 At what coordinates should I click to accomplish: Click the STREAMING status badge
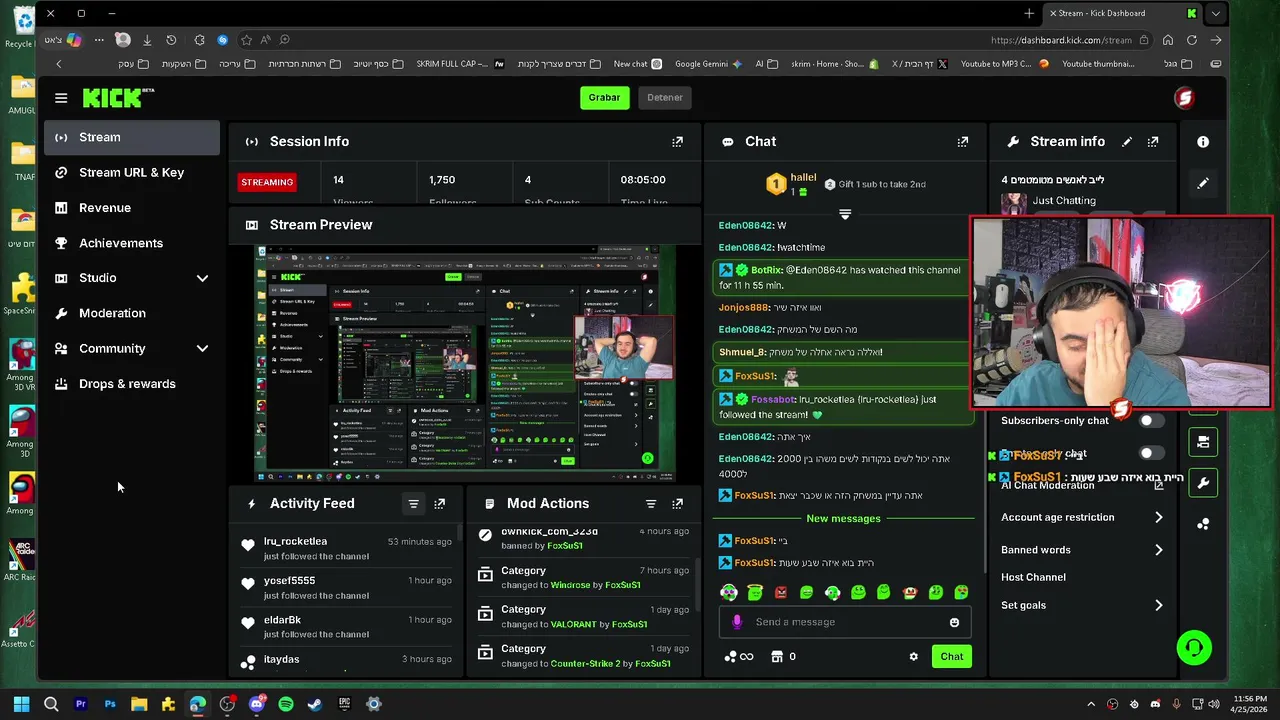[x=267, y=182]
